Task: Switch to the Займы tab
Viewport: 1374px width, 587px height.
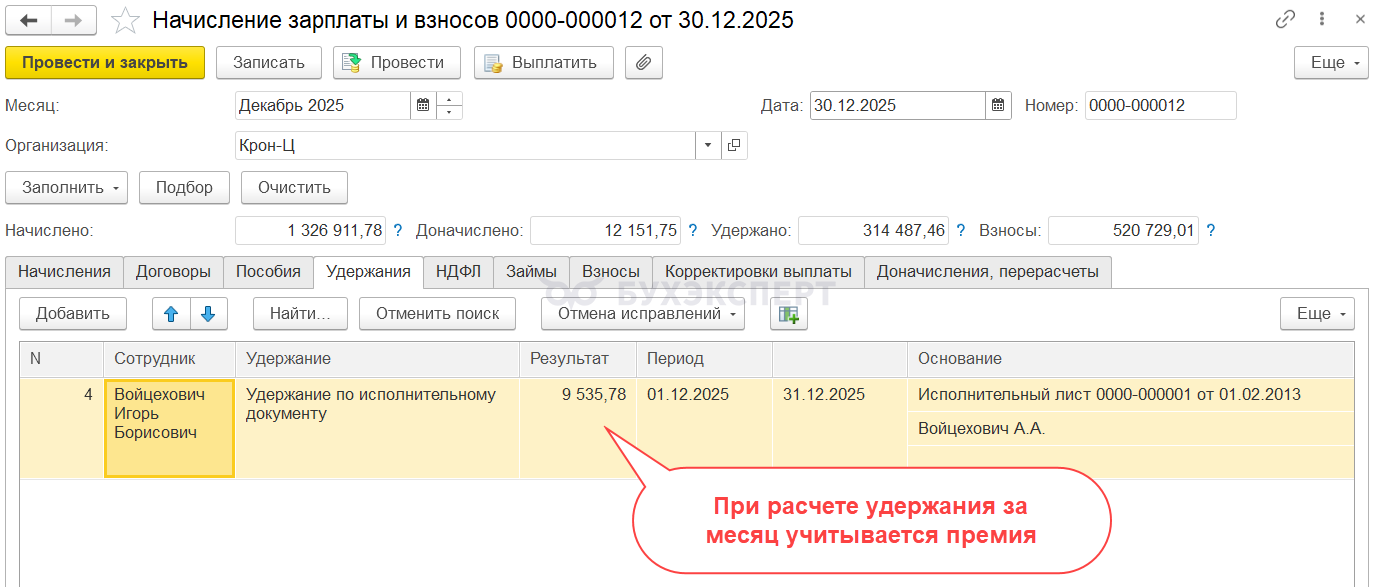Action: [x=532, y=271]
